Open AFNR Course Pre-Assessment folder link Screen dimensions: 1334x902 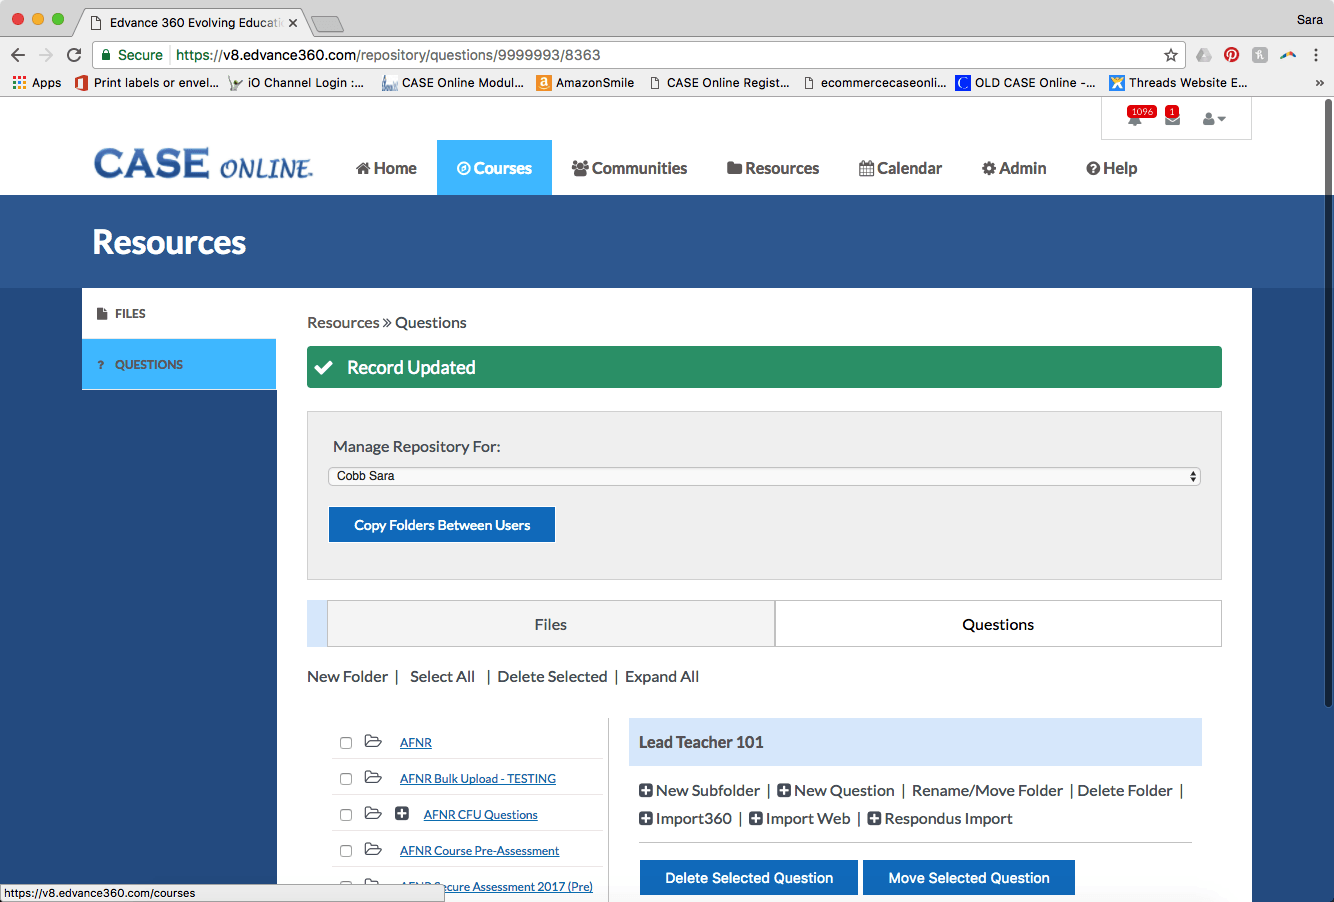[479, 851]
